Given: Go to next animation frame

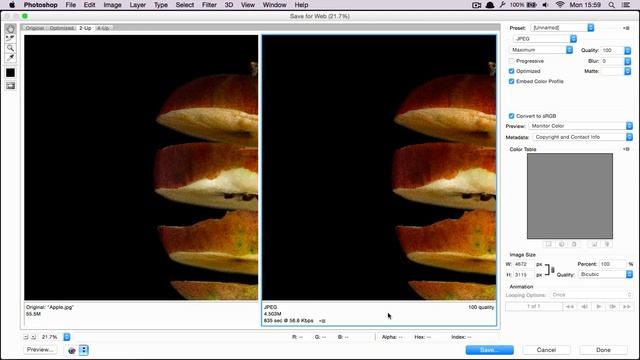Looking at the screenshot, I should coord(613,307).
